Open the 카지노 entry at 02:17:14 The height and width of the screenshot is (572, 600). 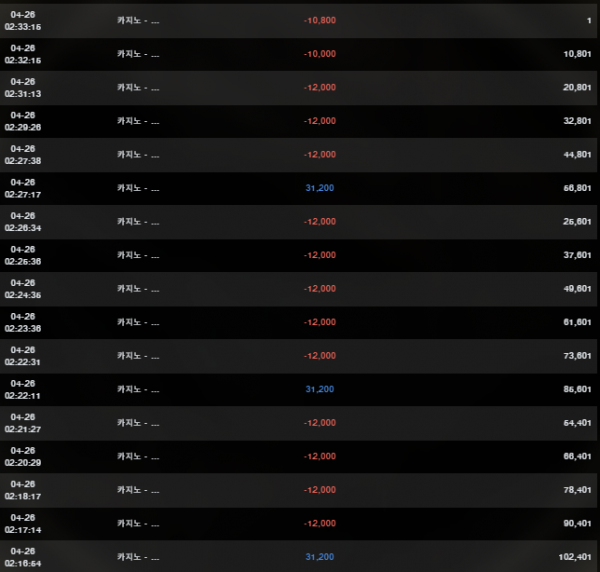[138, 523]
